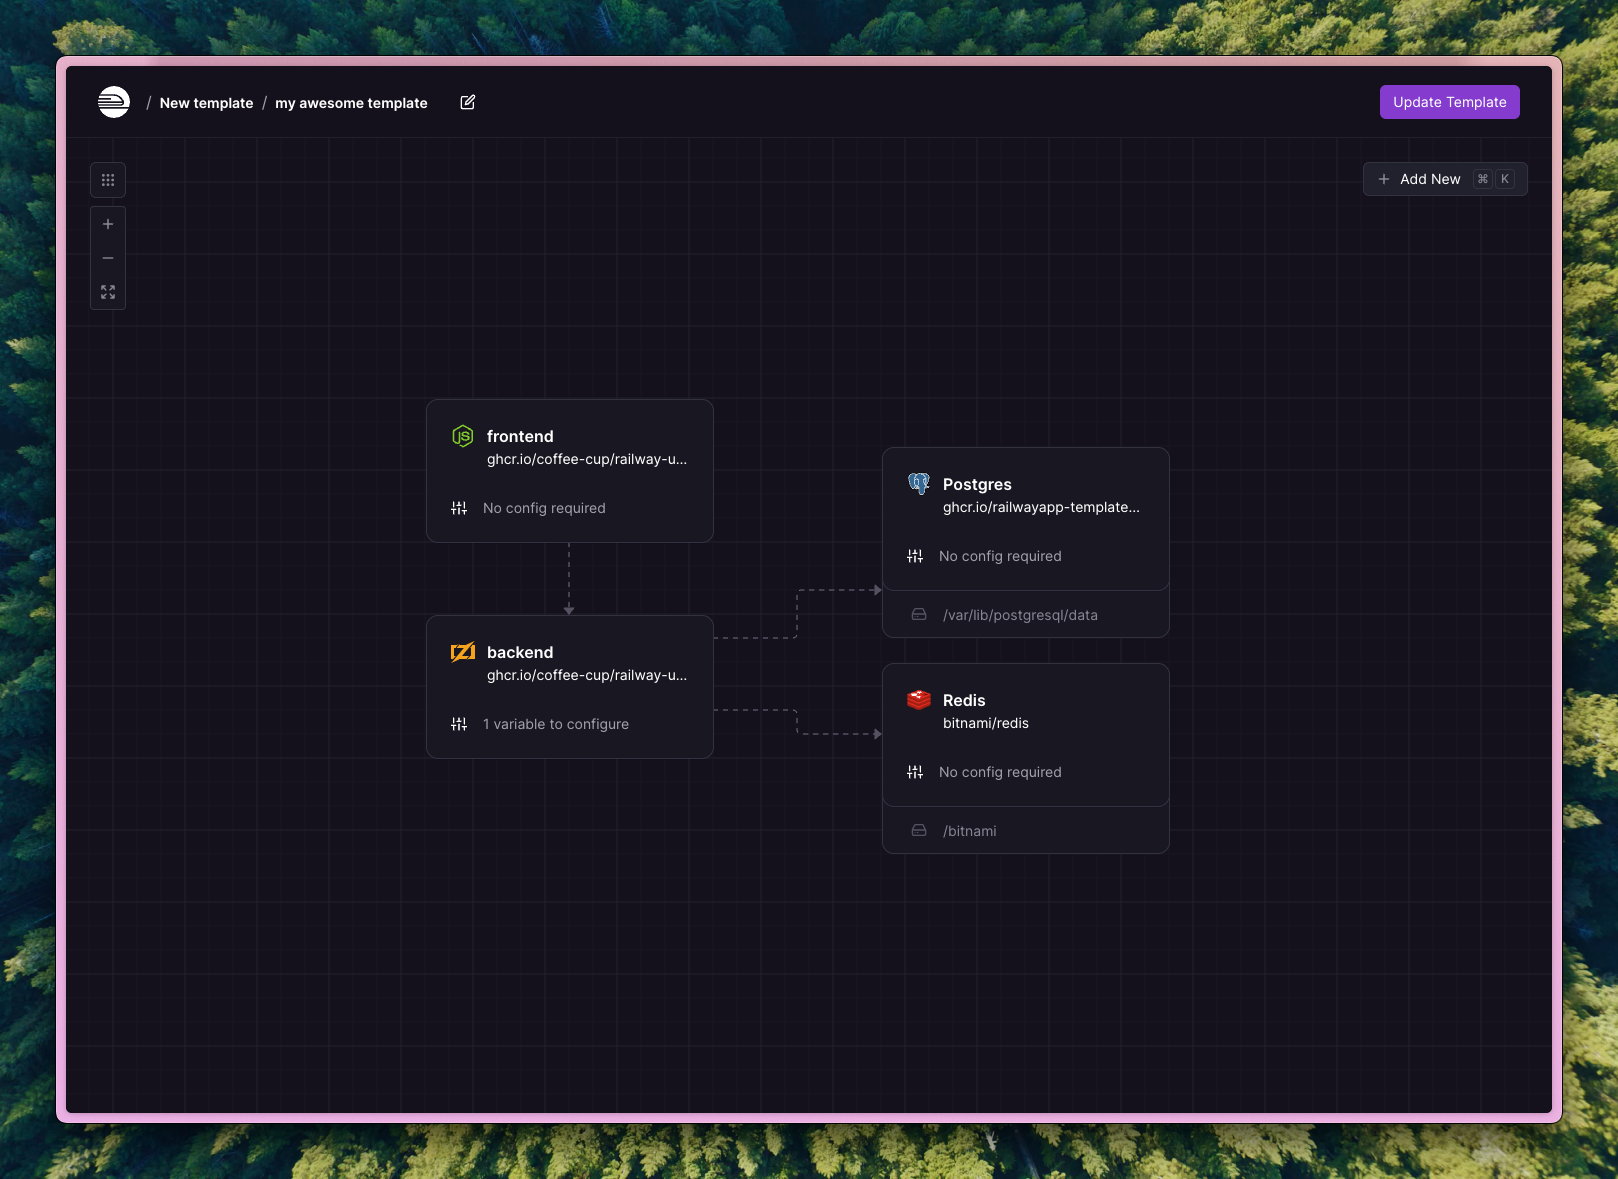Click the disk icon beside /bitnami on Redis
The width and height of the screenshot is (1618, 1179).
(918, 830)
